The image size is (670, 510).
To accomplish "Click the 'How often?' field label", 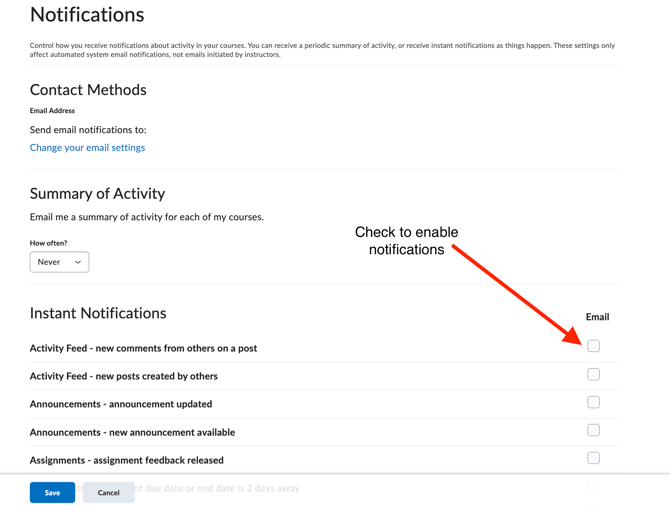I will [x=48, y=243].
